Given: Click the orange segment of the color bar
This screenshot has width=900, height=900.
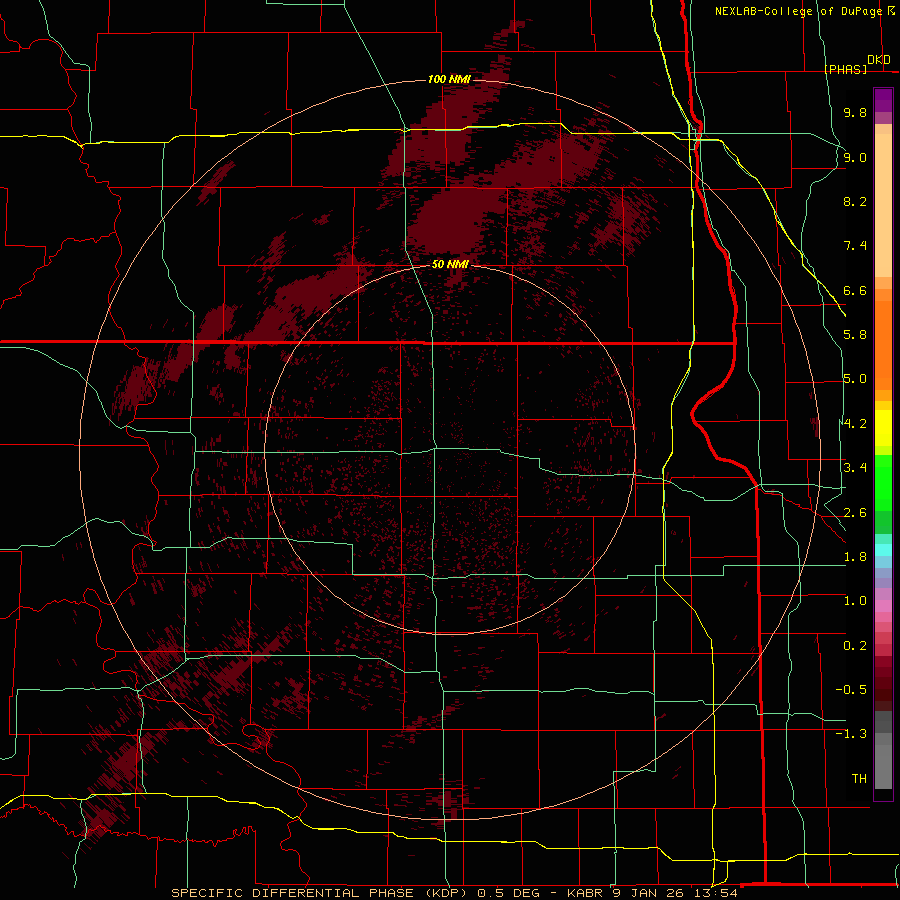Looking at the screenshot, I should coord(883,345).
